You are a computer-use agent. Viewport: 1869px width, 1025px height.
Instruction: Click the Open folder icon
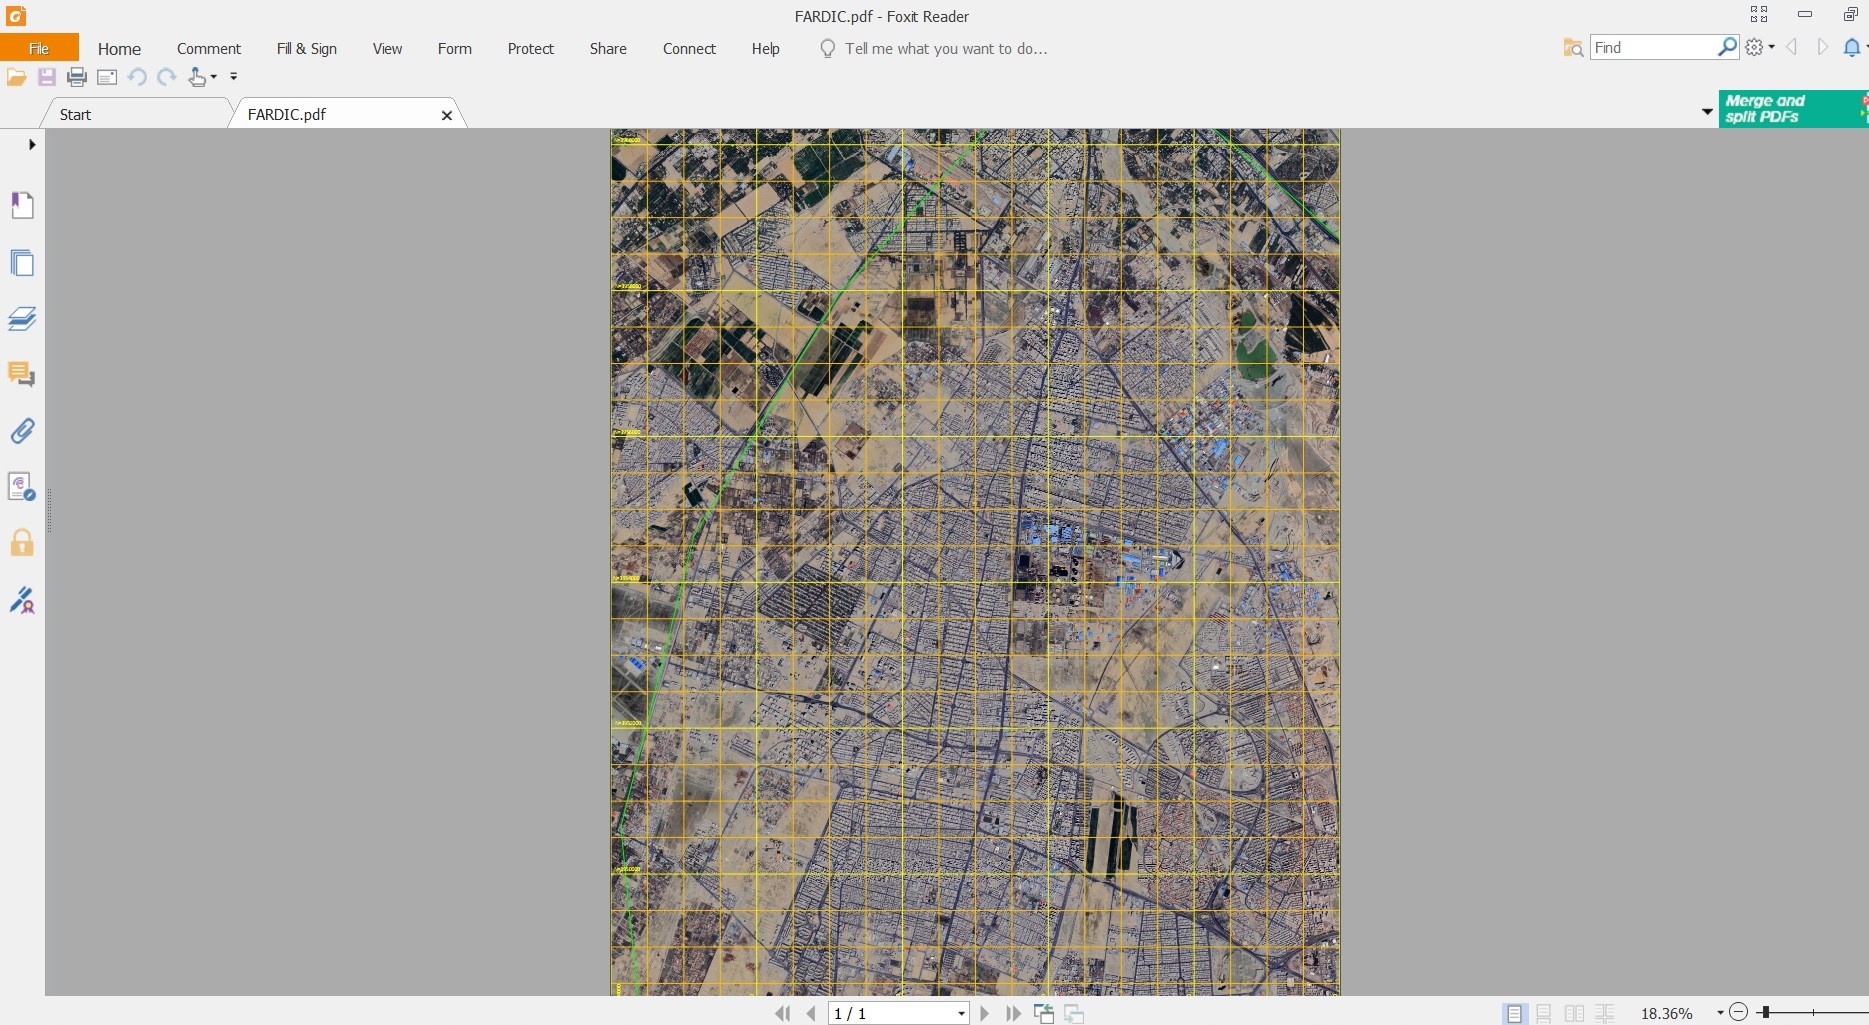pyautogui.click(x=17, y=77)
